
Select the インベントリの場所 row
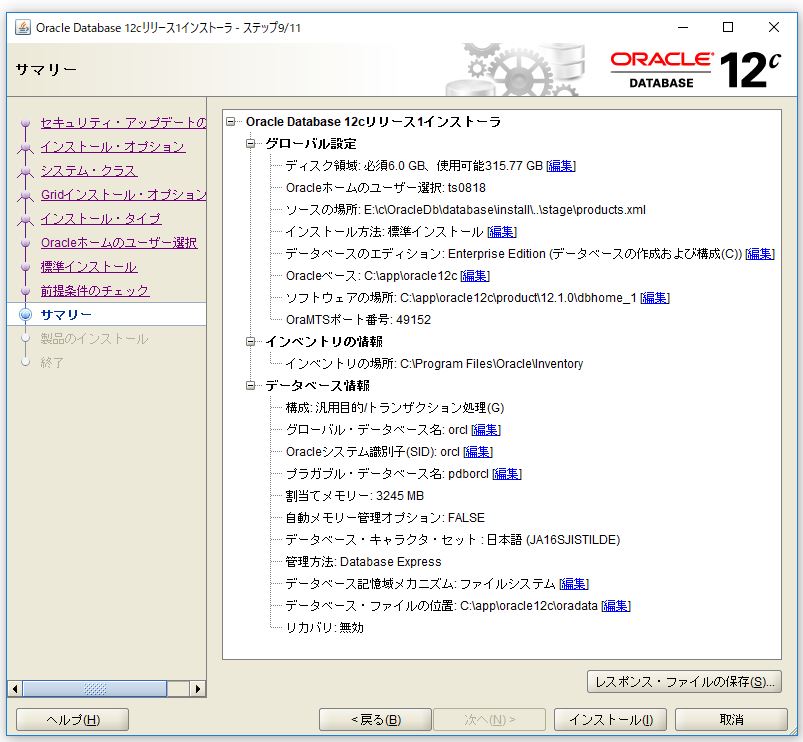coord(434,364)
